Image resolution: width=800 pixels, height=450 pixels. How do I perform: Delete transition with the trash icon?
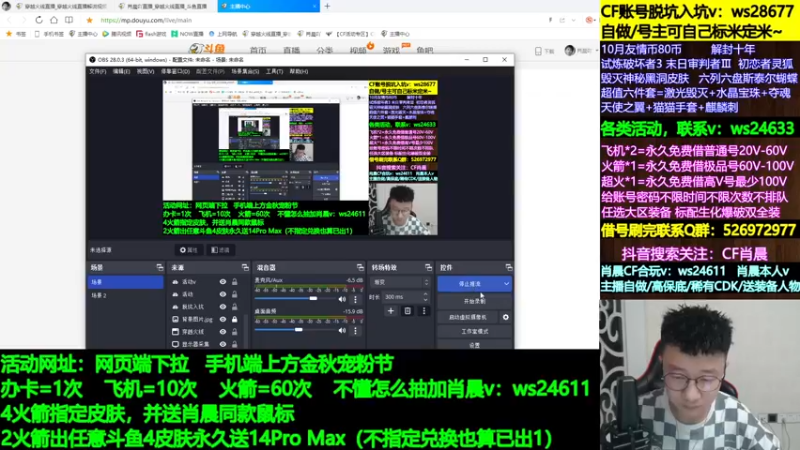[407, 311]
